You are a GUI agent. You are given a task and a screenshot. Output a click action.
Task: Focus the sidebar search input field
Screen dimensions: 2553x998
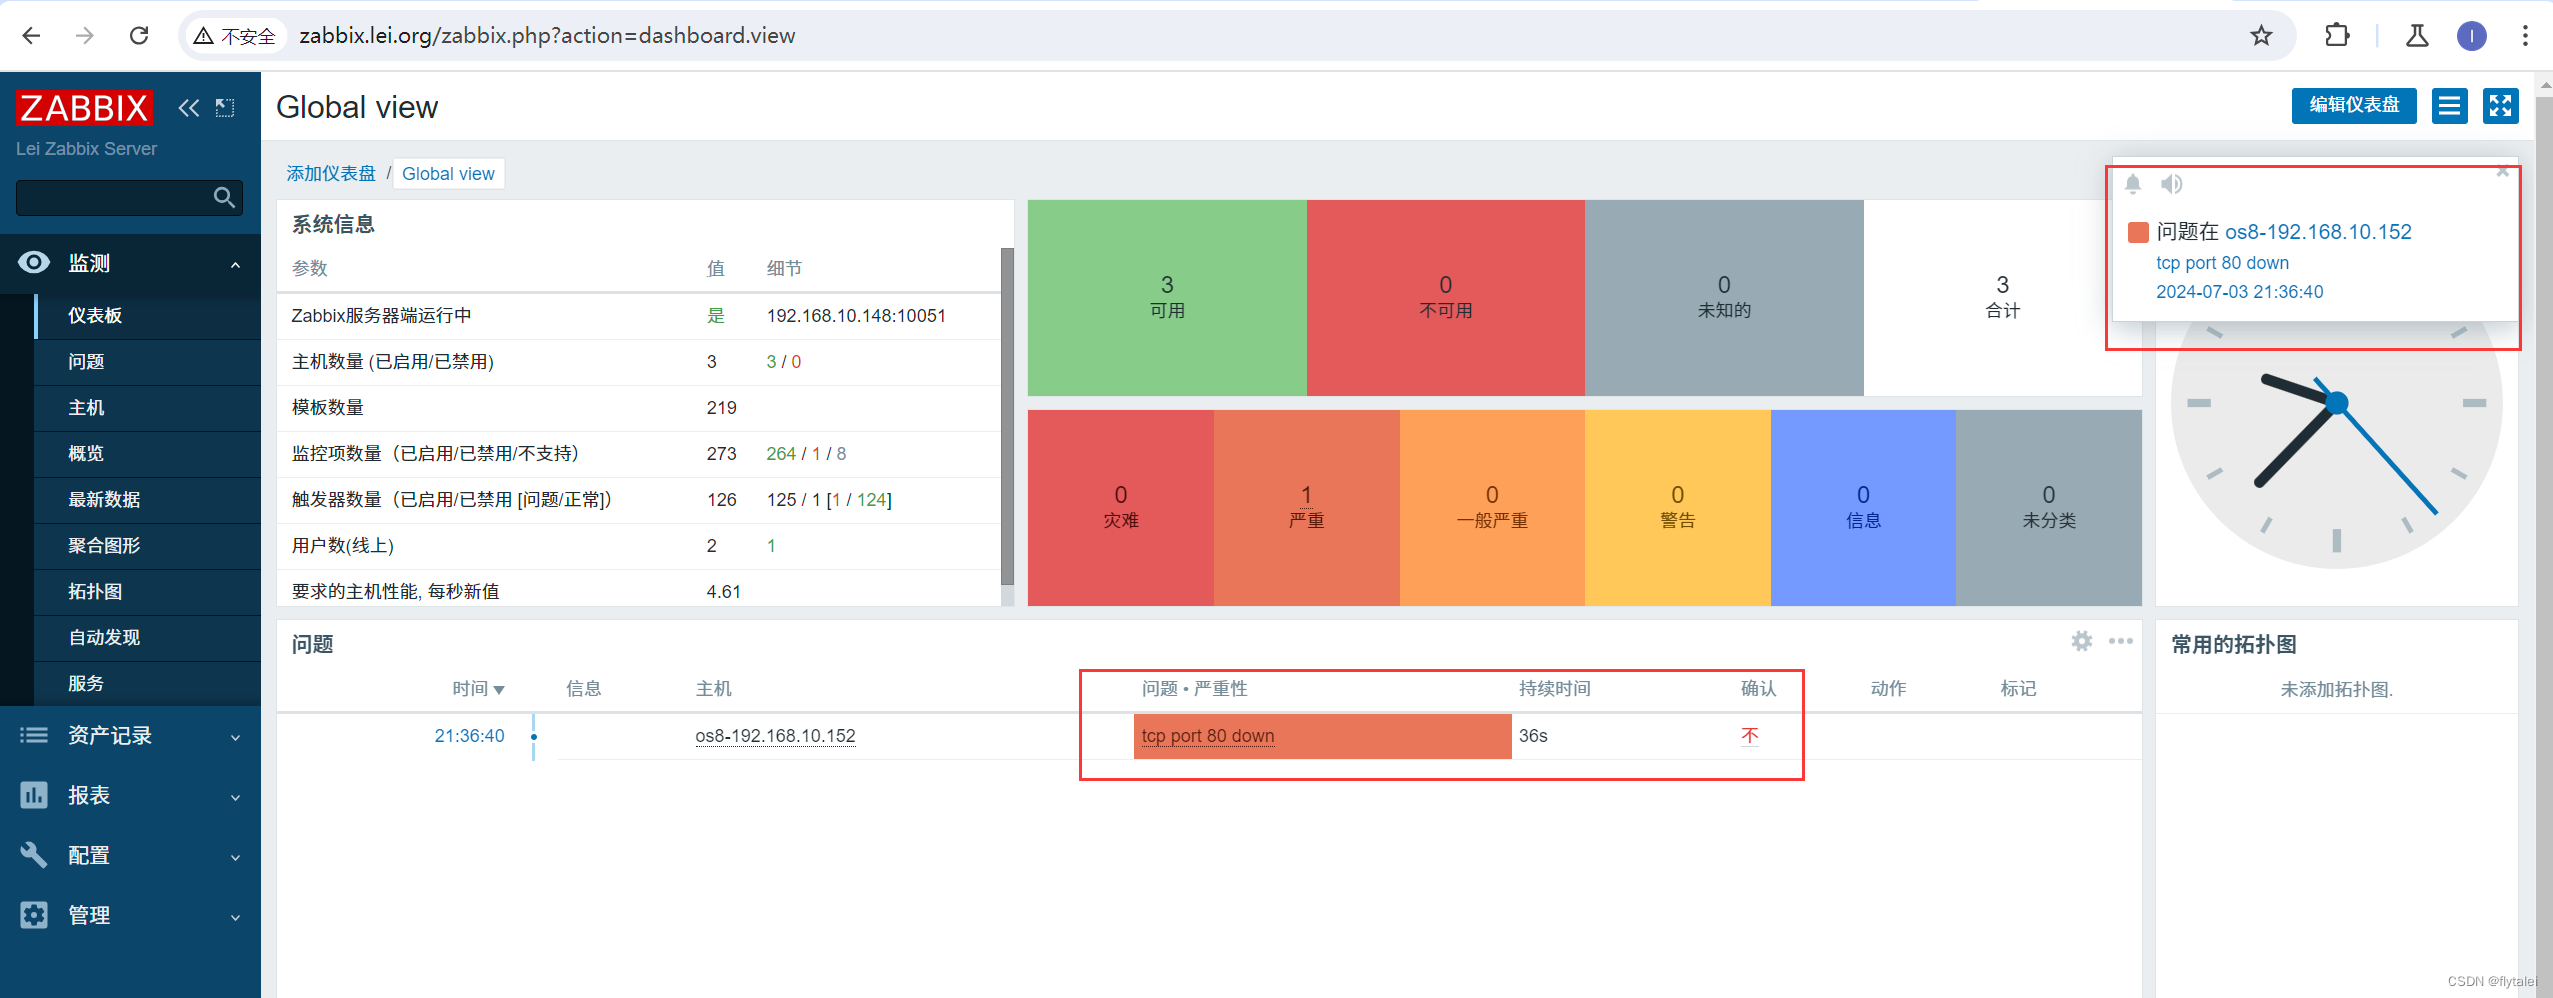(x=113, y=197)
